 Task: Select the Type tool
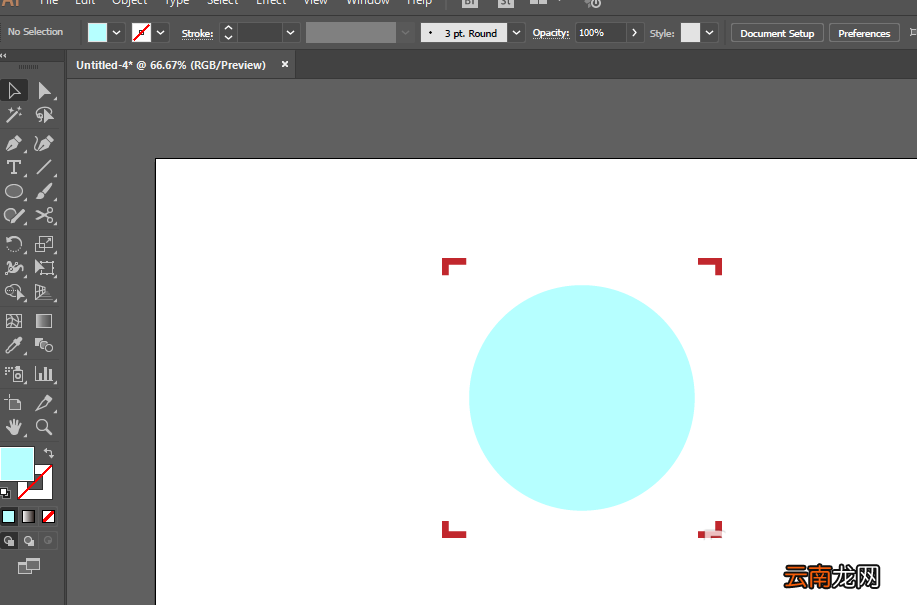click(x=14, y=167)
